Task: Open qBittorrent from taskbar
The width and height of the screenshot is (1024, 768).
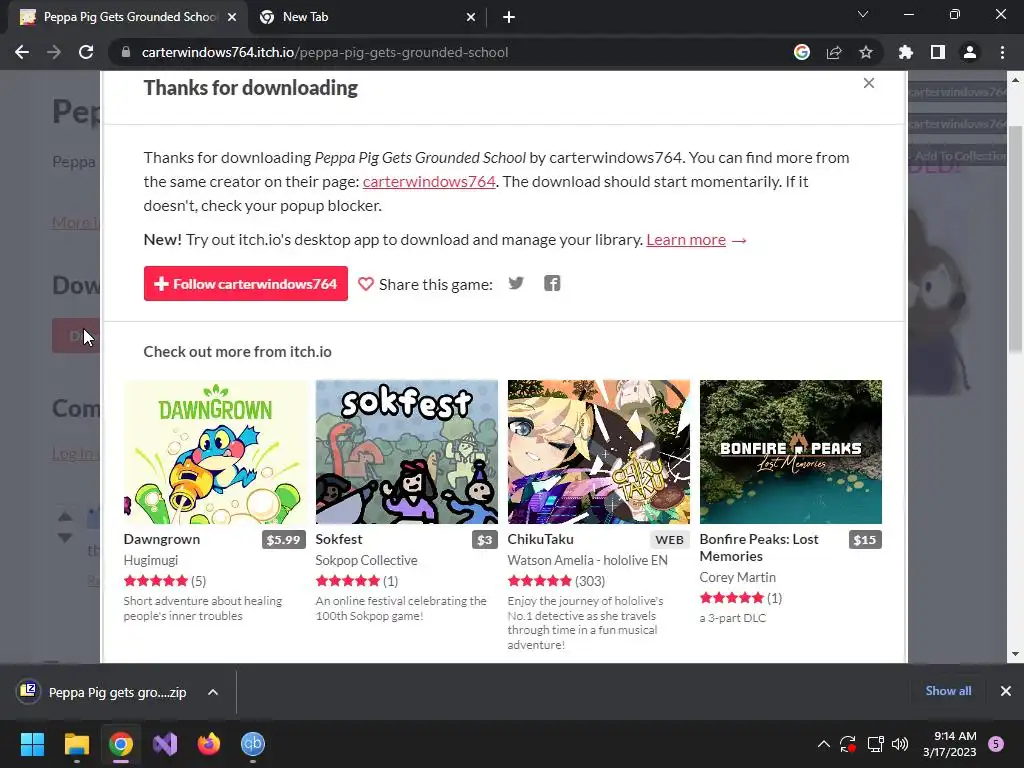Action: 253,744
